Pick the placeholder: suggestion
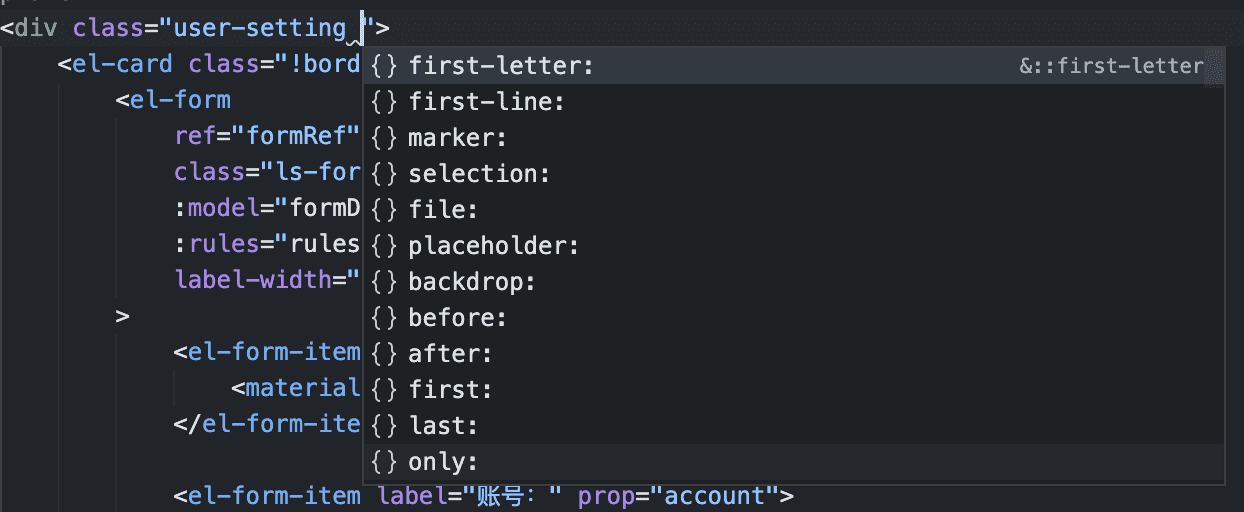Image resolution: width=1244 pixels, height=512 pixels. tap(794, 246)
